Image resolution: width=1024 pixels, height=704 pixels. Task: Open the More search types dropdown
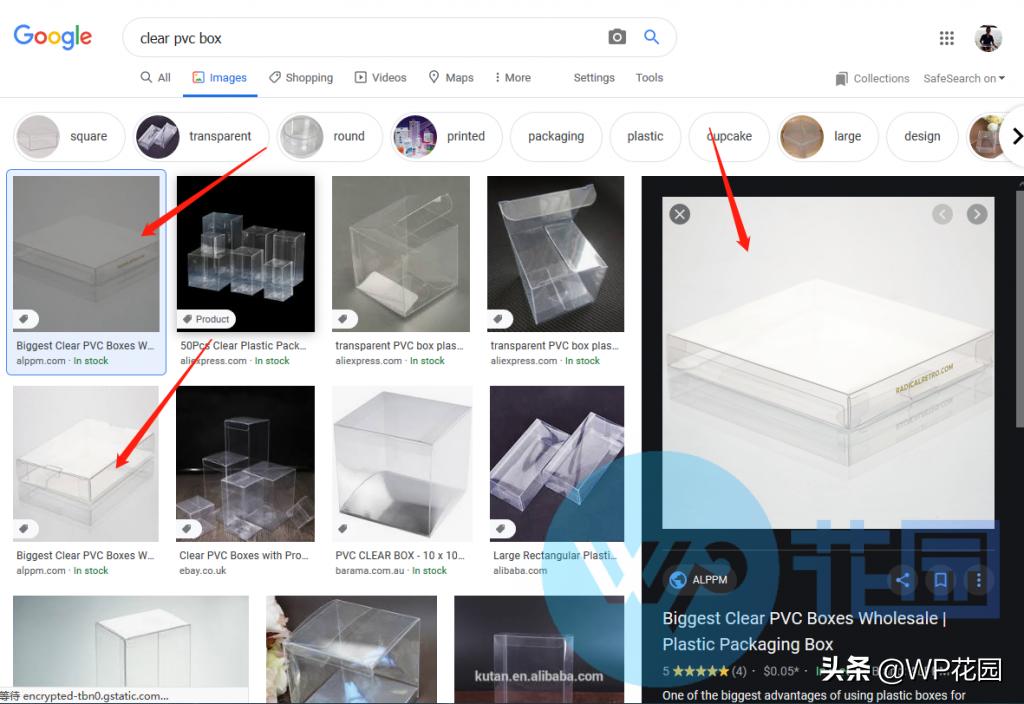(512, 77)
